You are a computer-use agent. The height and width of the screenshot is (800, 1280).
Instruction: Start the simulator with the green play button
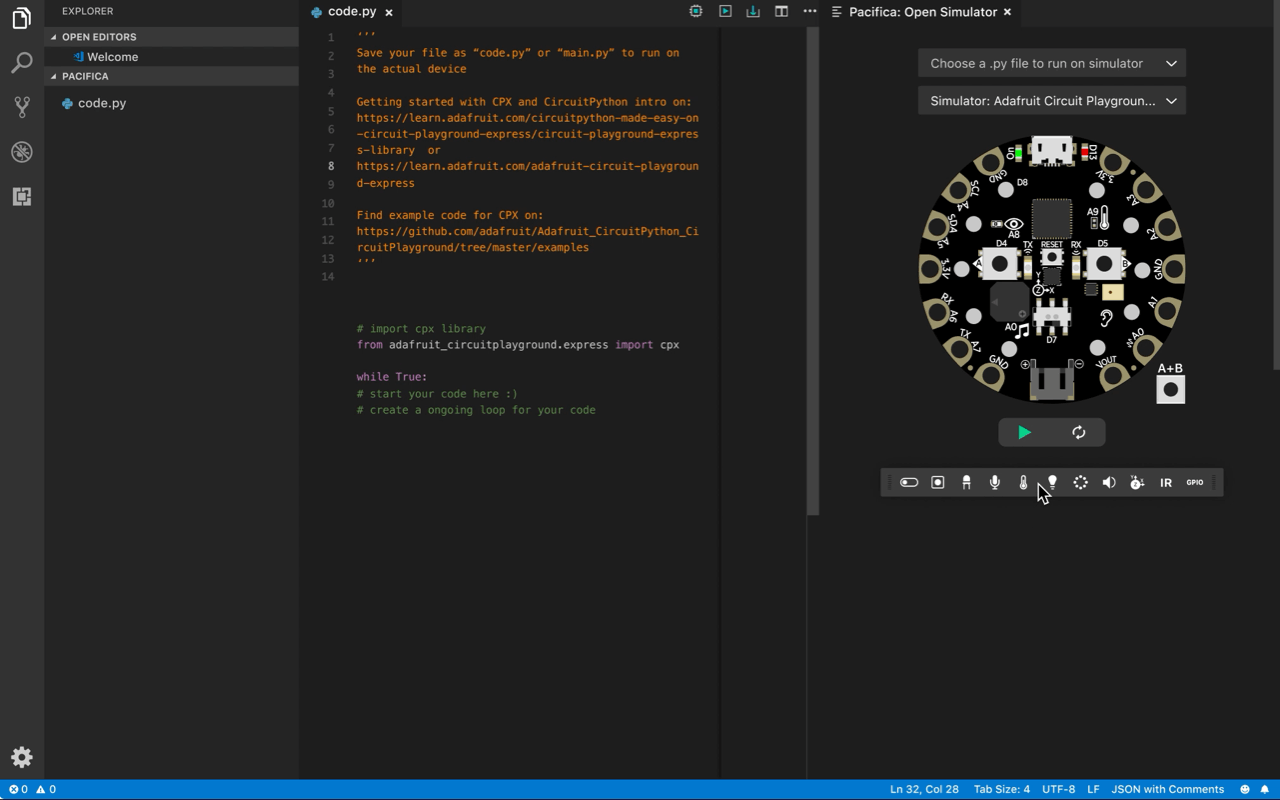point(1024,433)
